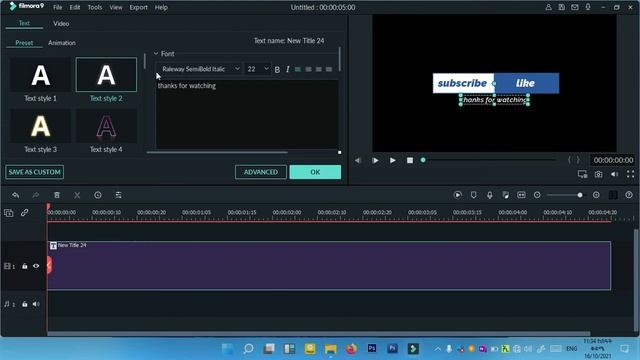Open the Edit menu
The height and width of the screenshot is (360, 640).
pos(75,7)
